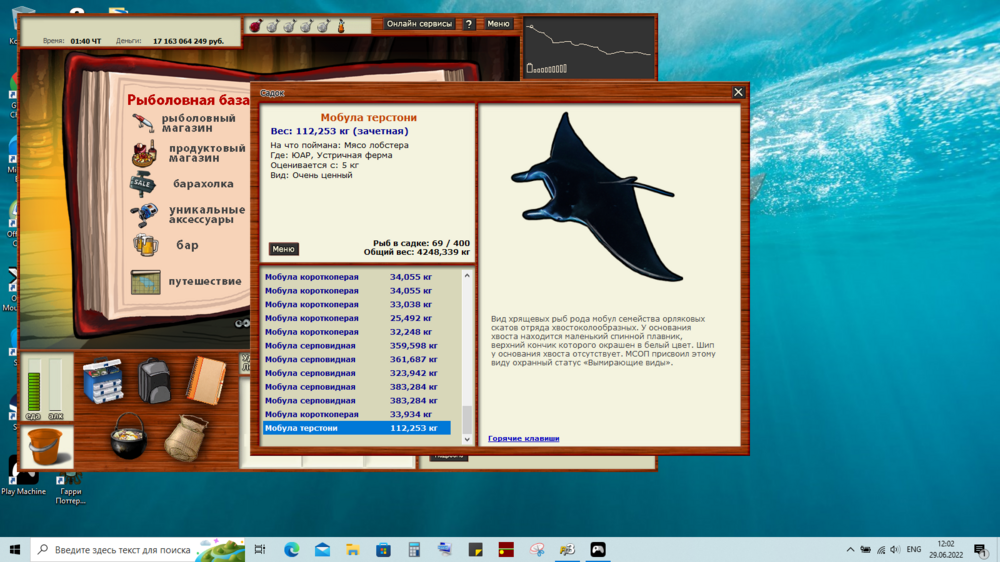This screenshot has width=1000, height=562.
Task: Click the graph panel in the top right
Action: click(x=589, y=48)
